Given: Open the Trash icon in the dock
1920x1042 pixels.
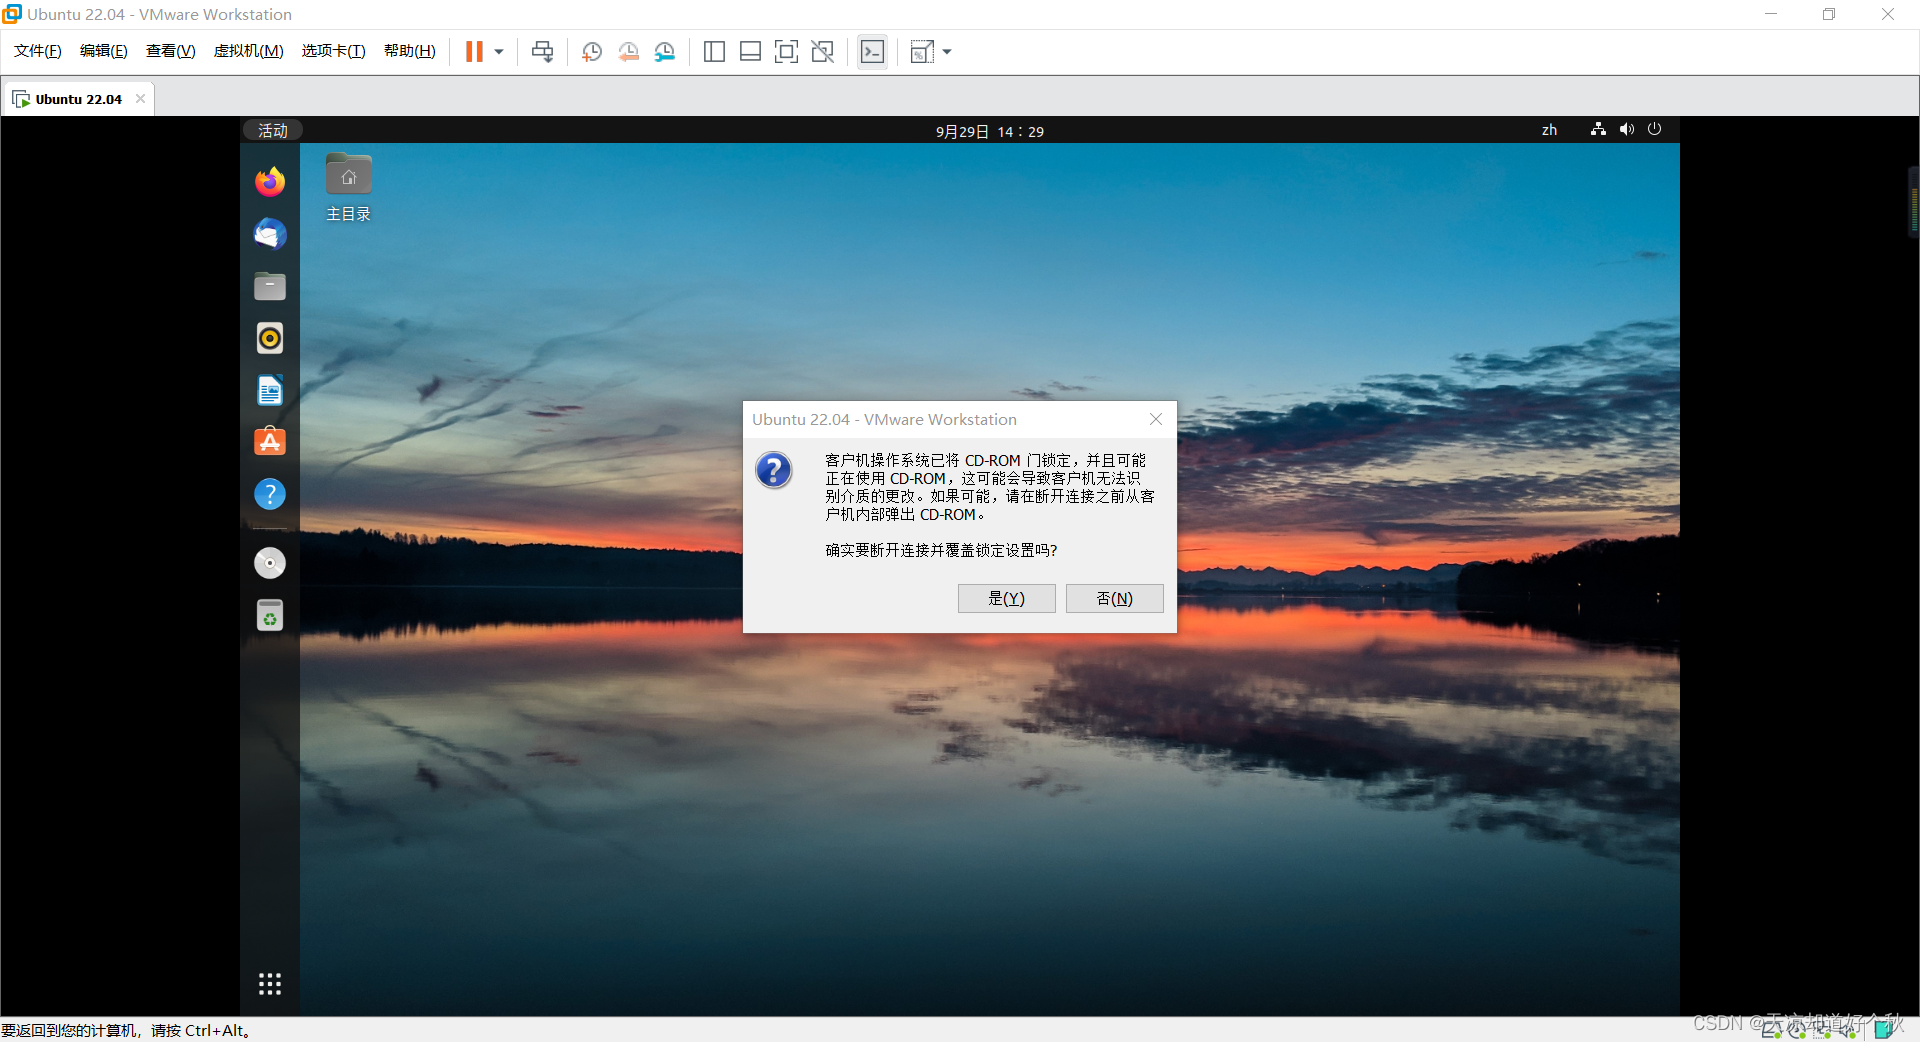Looking at the screenshot, I should pos(270,615).
